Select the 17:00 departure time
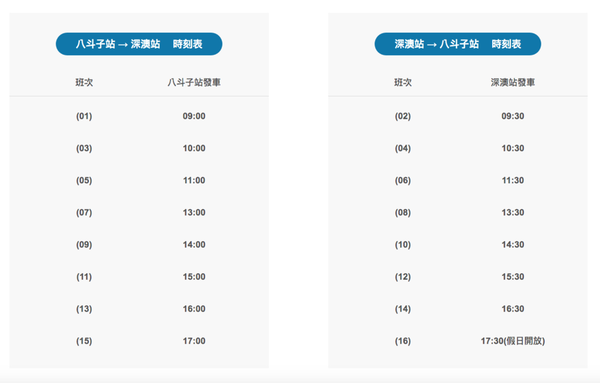Image resolution: width=600 pixels, height=383 pixels. [x=194, y=341]
